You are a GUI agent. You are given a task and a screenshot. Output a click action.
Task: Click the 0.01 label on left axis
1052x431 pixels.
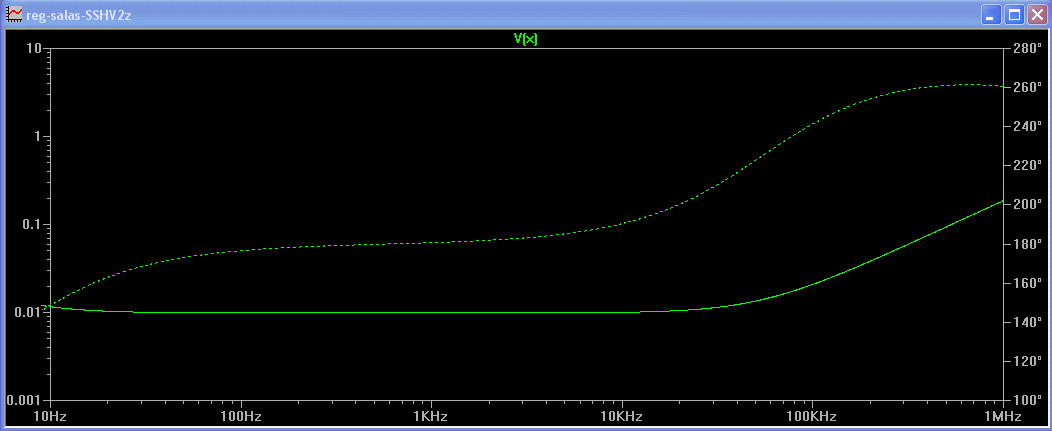pos(29,312)
